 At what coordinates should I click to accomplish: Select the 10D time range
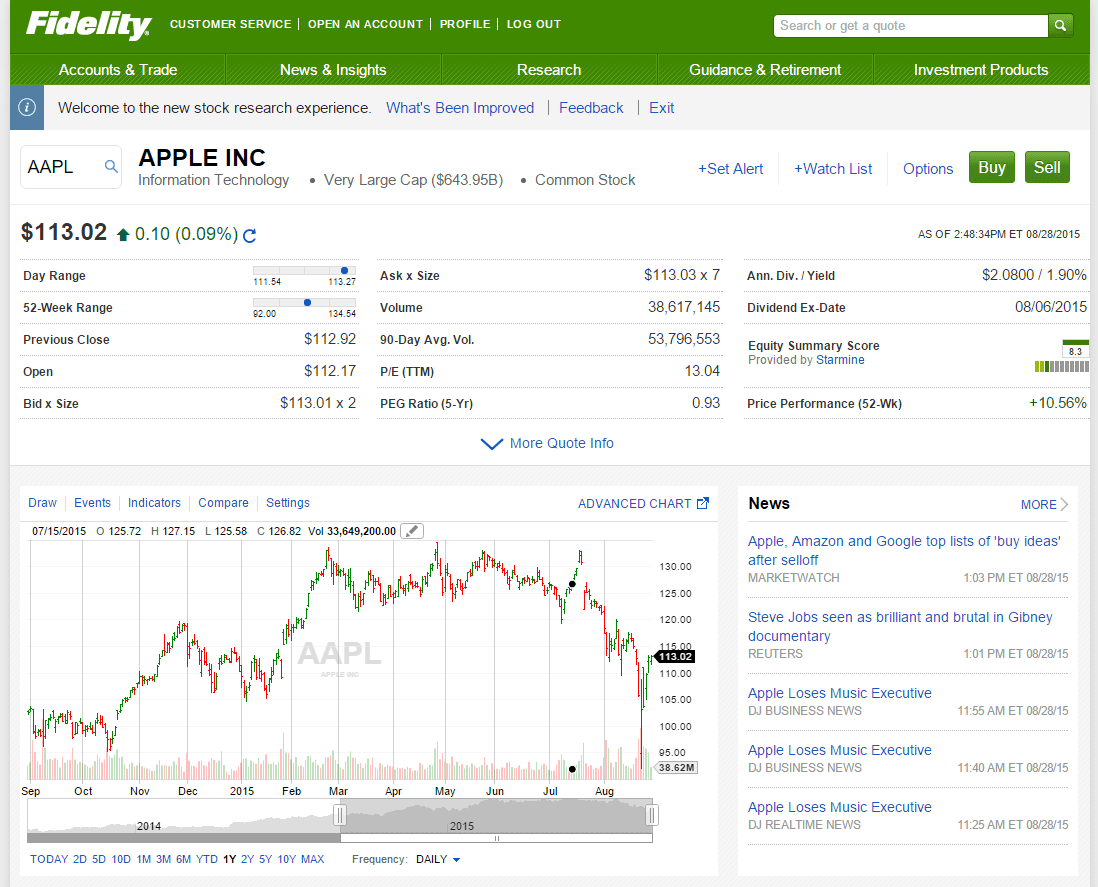[x=121, y=859]
